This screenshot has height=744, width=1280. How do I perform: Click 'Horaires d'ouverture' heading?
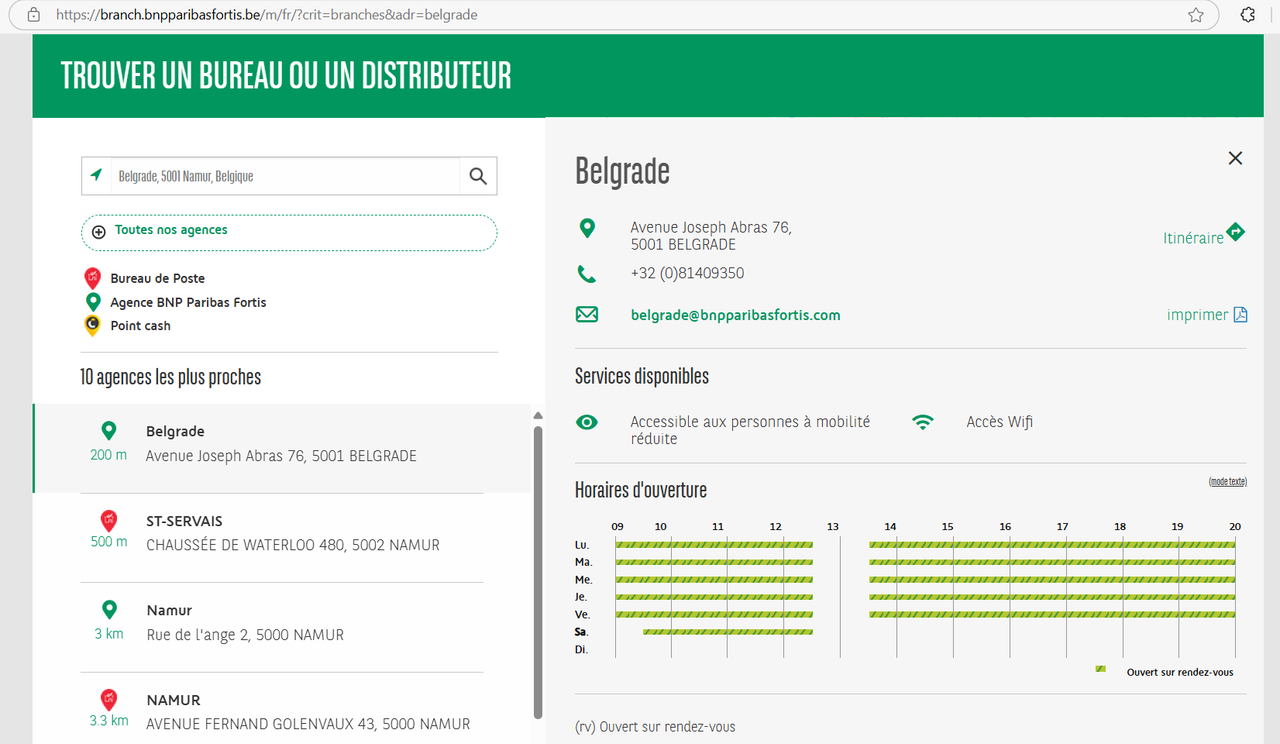[641, 490]
